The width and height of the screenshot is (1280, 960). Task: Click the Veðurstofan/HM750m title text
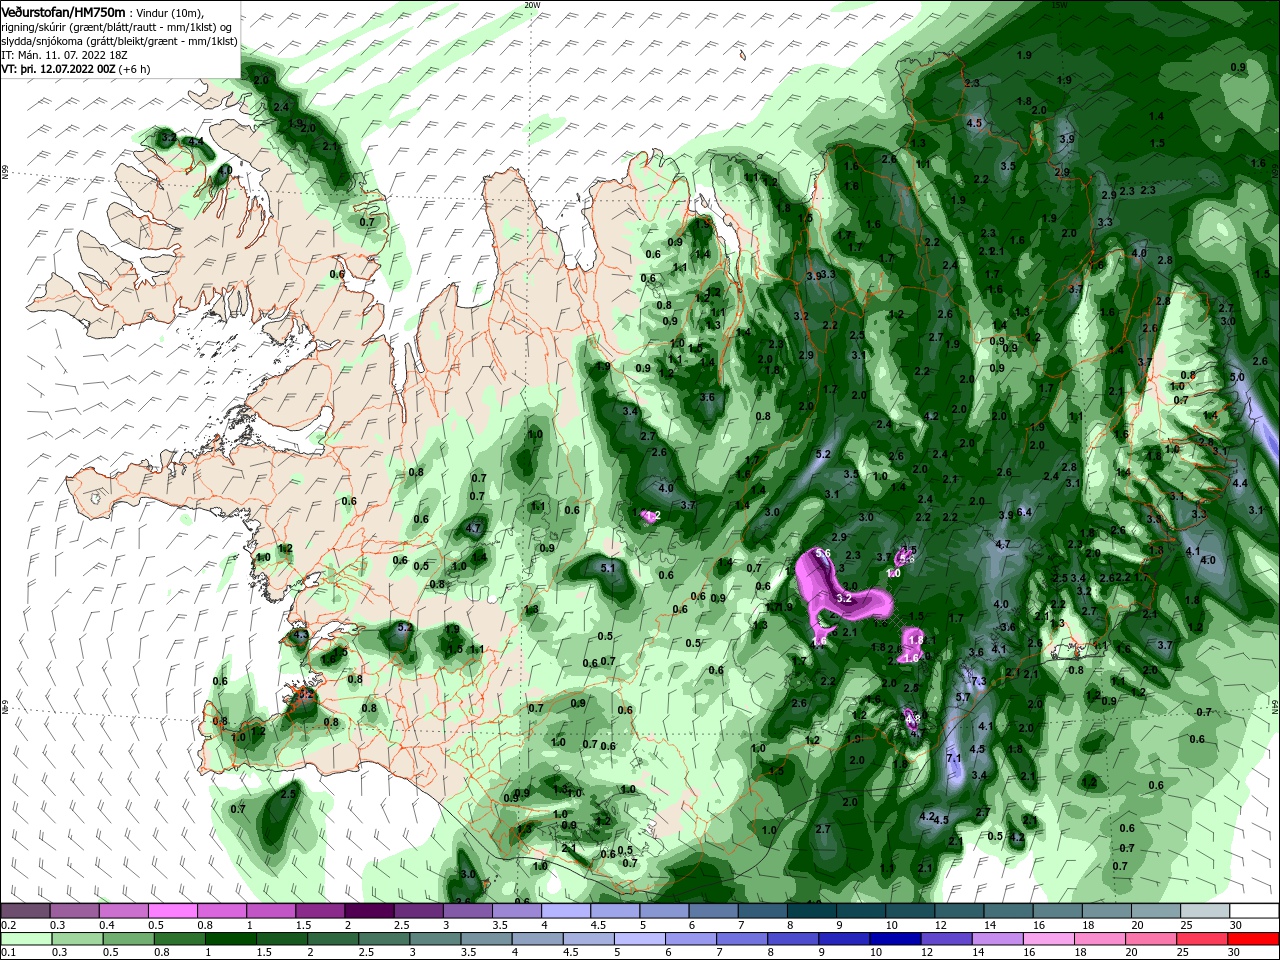63,11
